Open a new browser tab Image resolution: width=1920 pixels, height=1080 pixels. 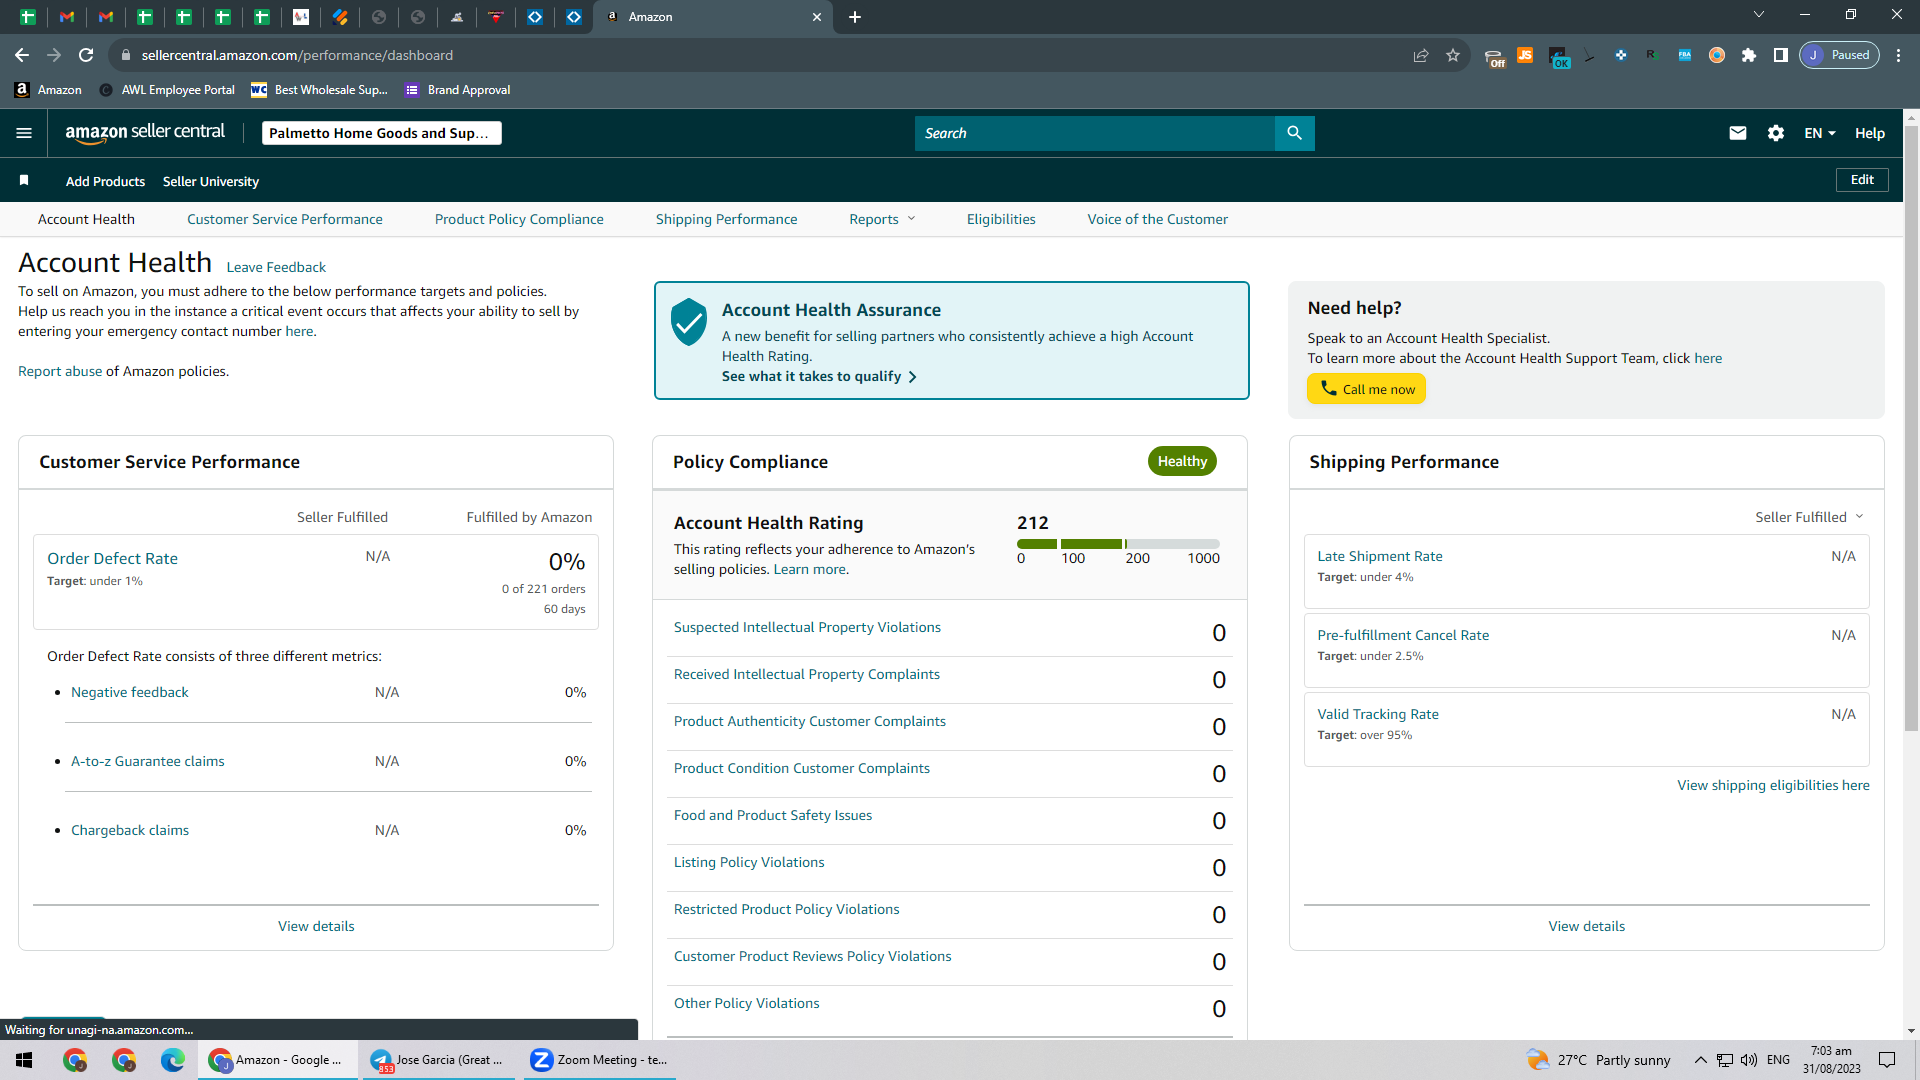tap(855, 17)
